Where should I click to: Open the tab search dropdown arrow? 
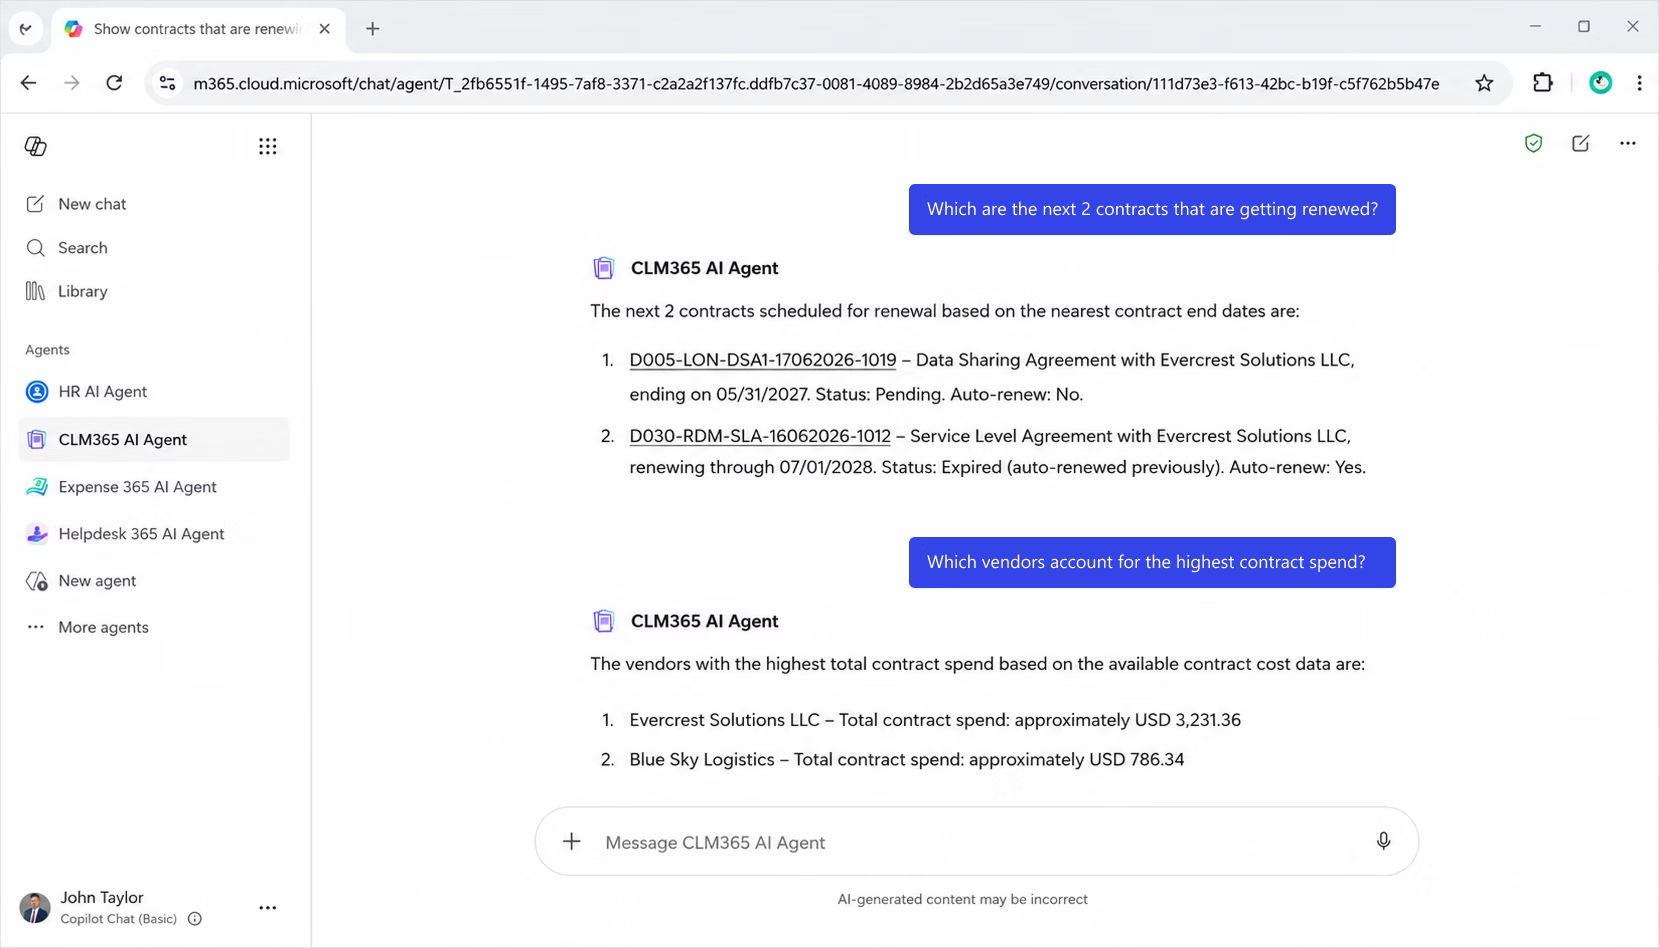tap(26, 29)
